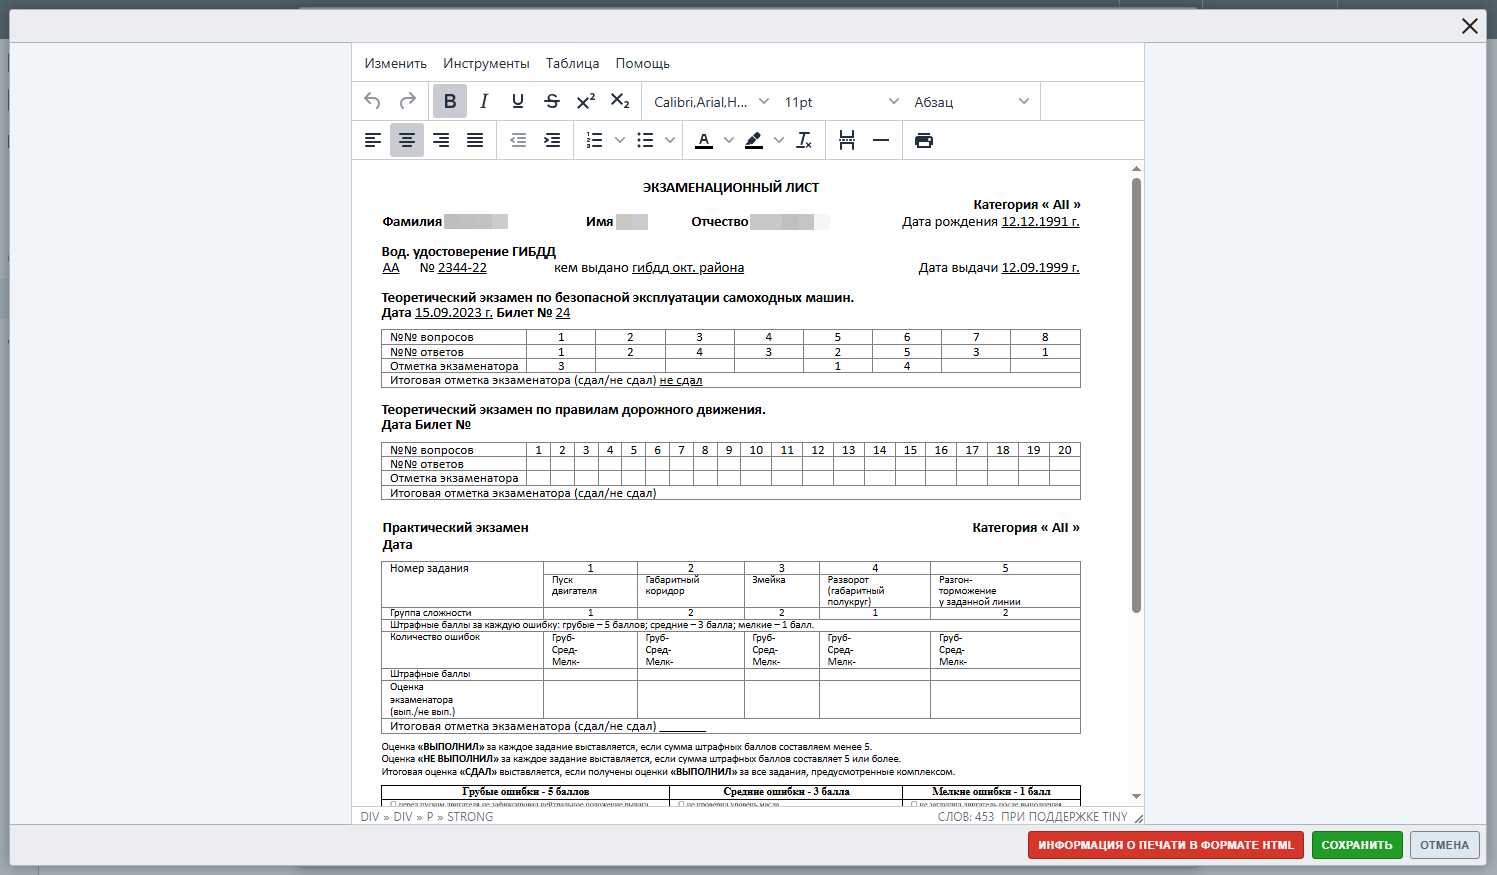Select P in the element path
This screenshot has width=1497, height=875.
tap(430, 817)
